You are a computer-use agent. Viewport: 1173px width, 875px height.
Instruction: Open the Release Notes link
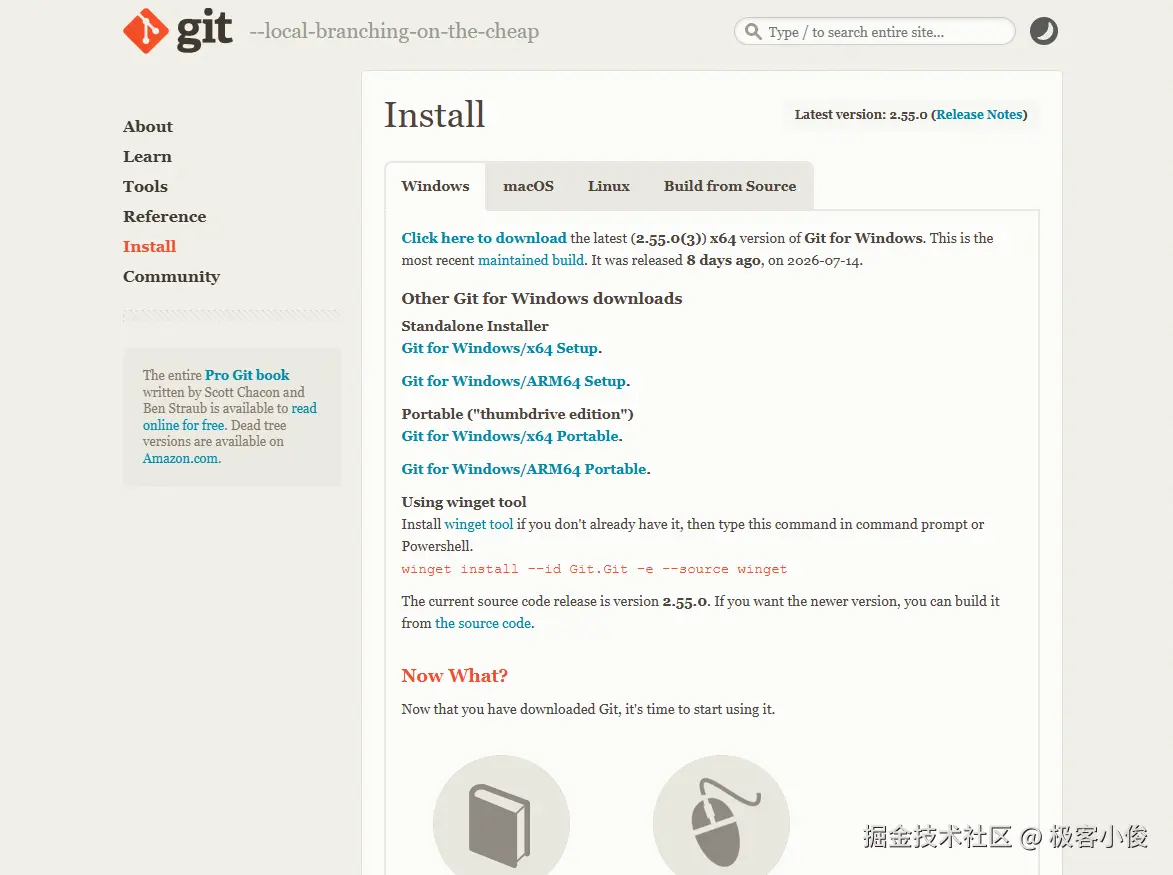point(979,114)
